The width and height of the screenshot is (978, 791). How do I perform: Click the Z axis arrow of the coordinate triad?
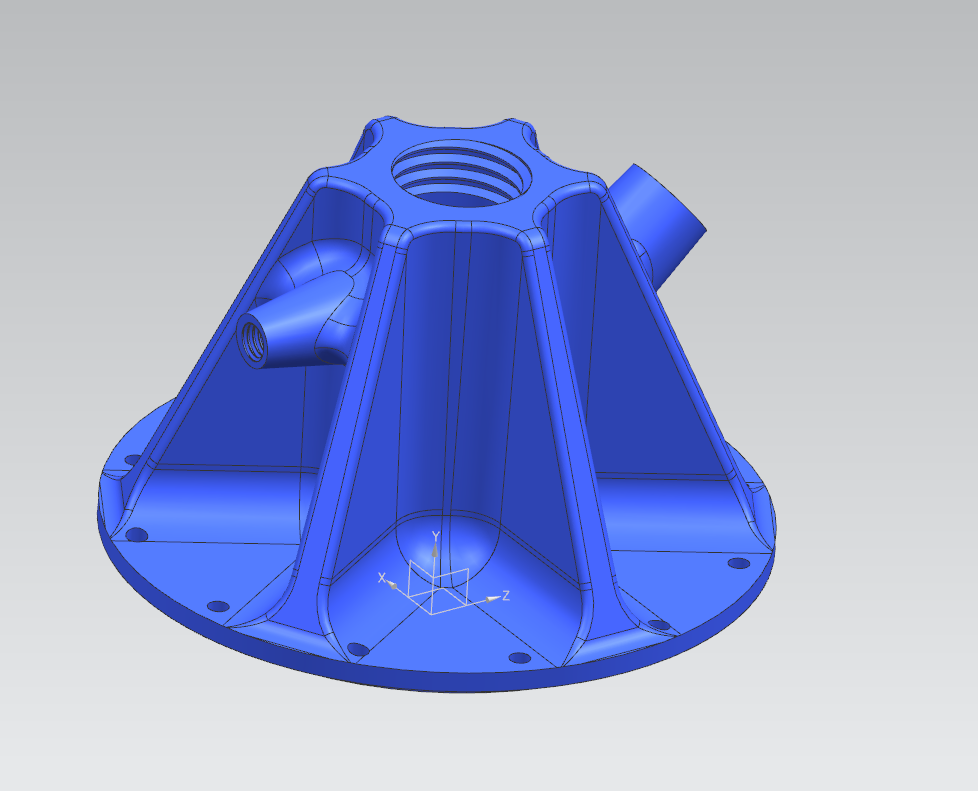[x=493, y=599]
